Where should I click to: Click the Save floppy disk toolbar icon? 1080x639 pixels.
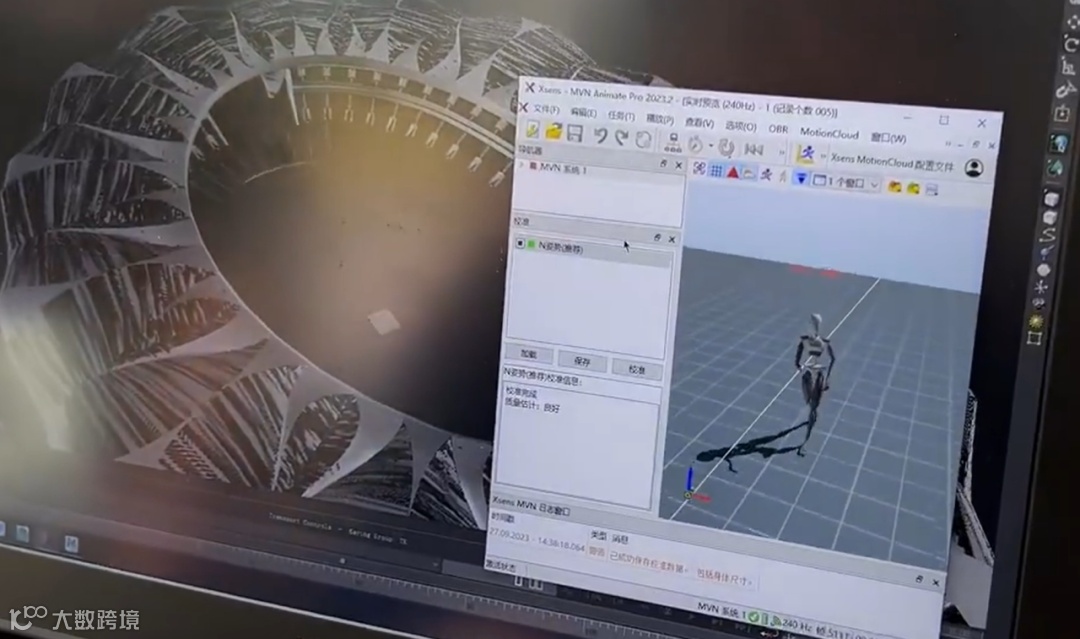click(x=575, y=133)
